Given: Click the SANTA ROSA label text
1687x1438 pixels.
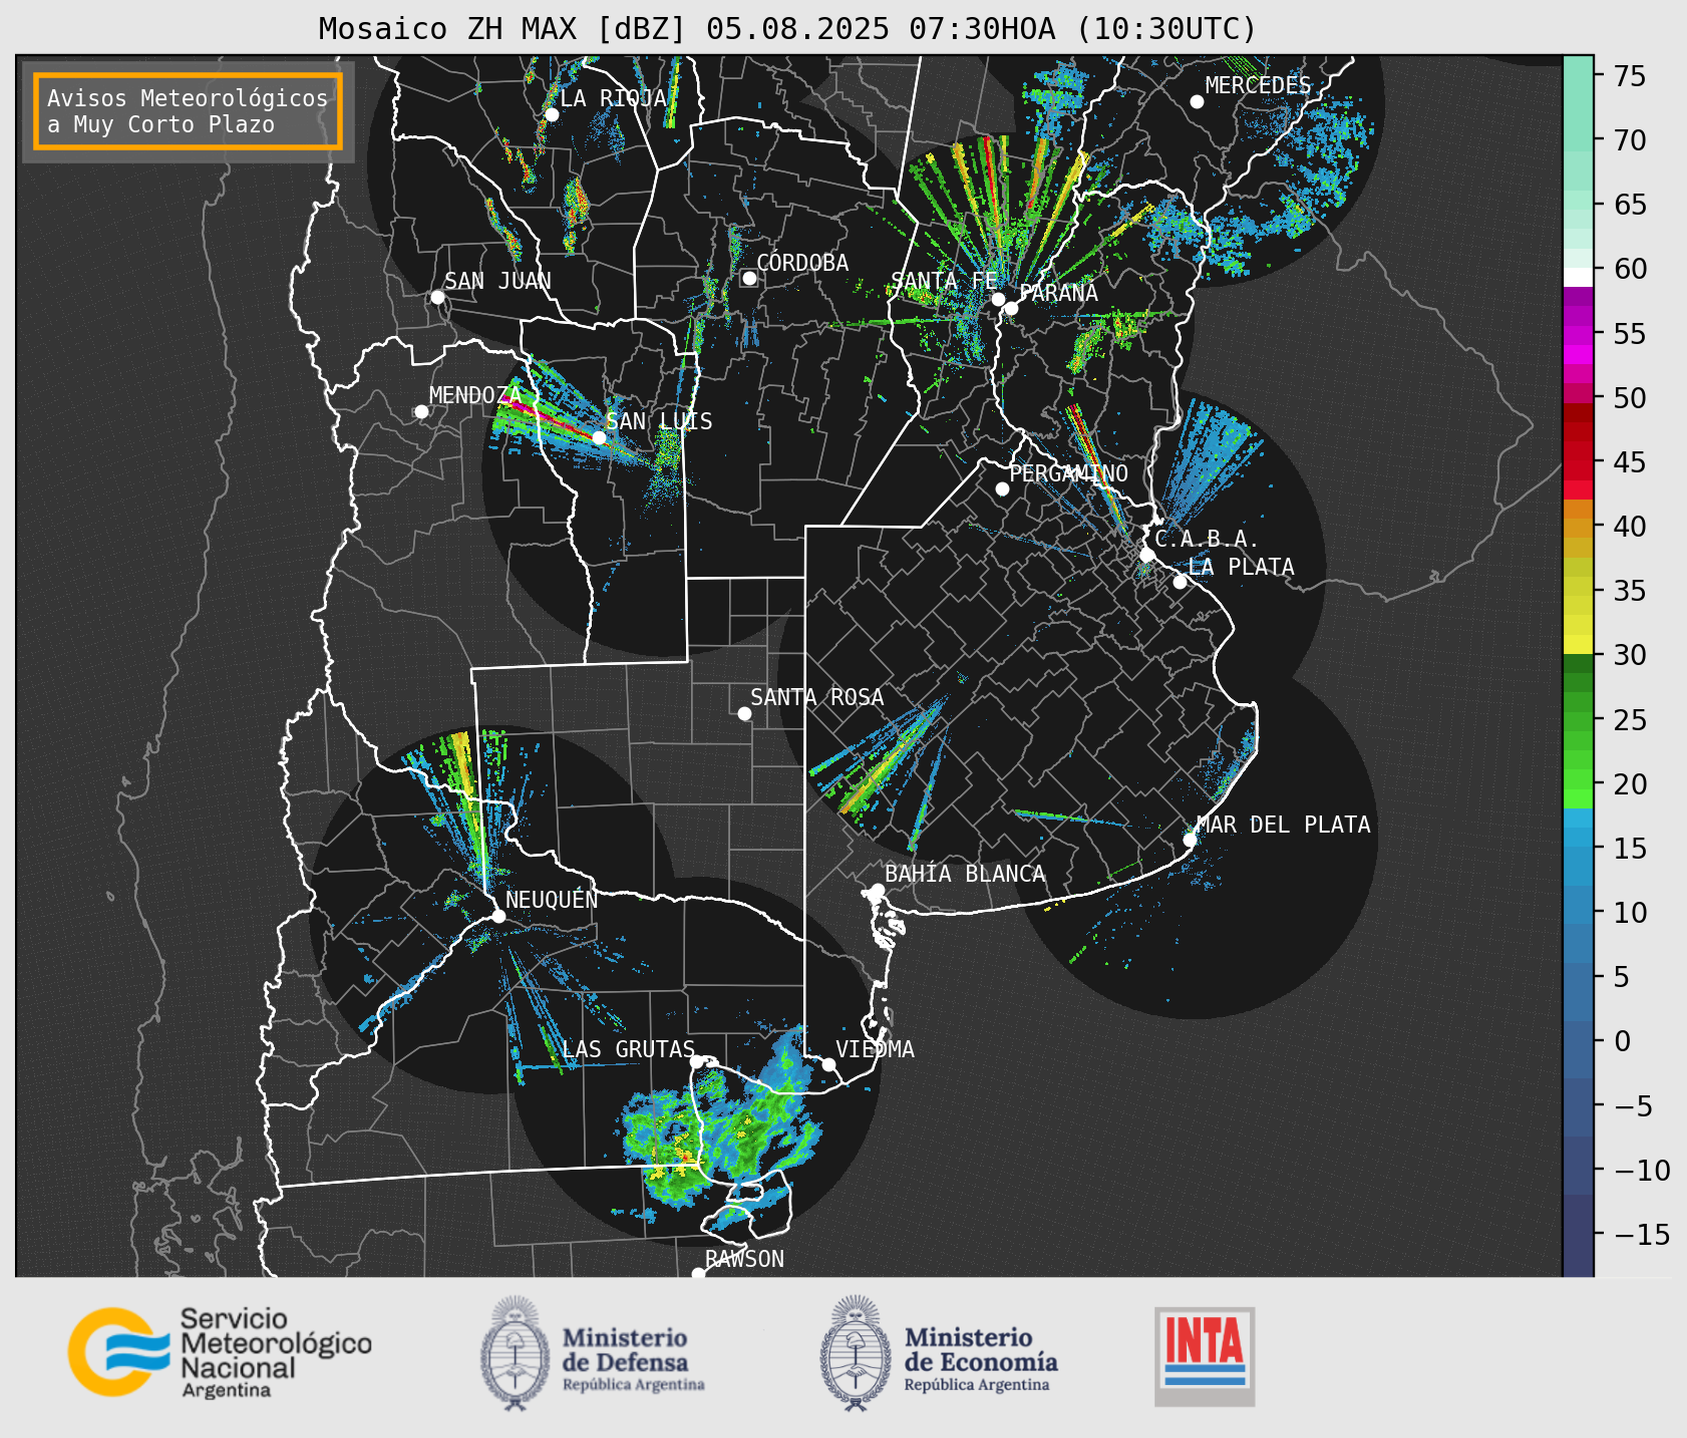Looking at the screenshot, I should point(817,697).
